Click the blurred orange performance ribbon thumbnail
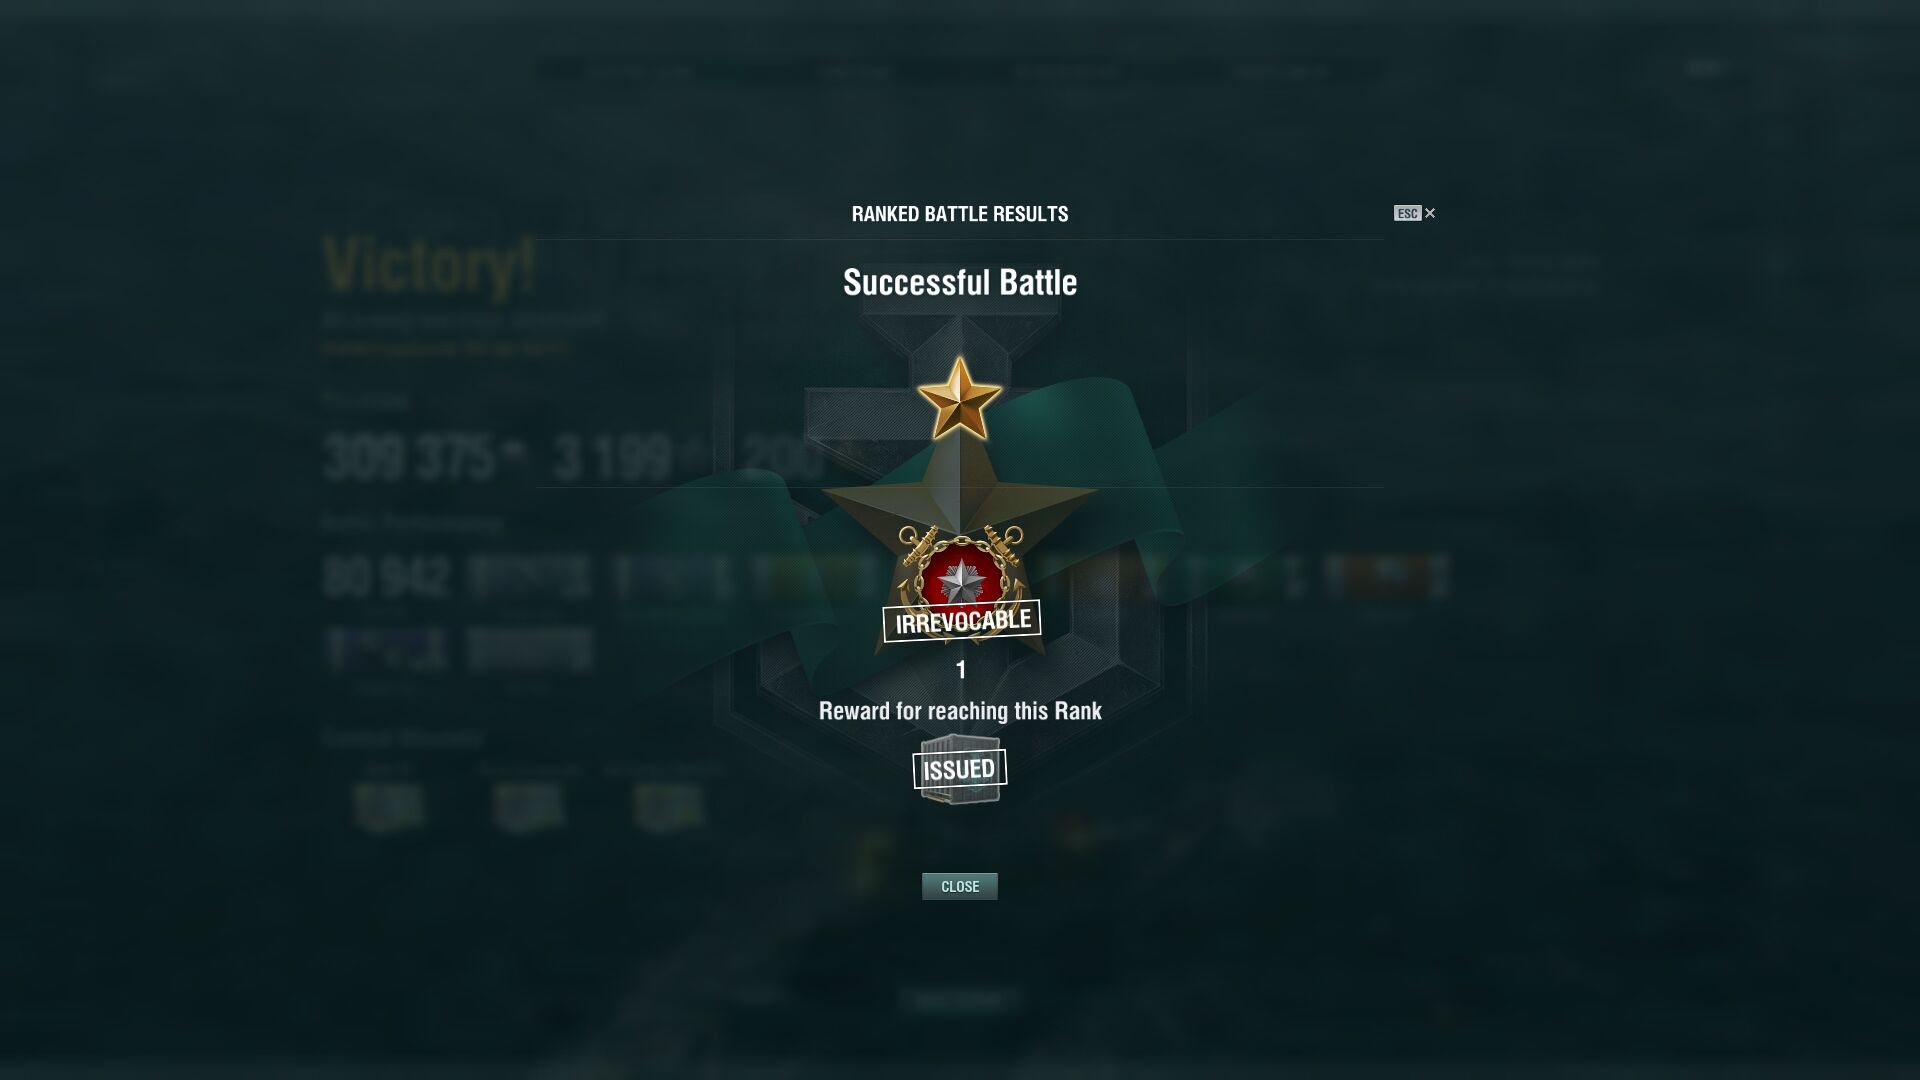 (x=1385, y=577)
